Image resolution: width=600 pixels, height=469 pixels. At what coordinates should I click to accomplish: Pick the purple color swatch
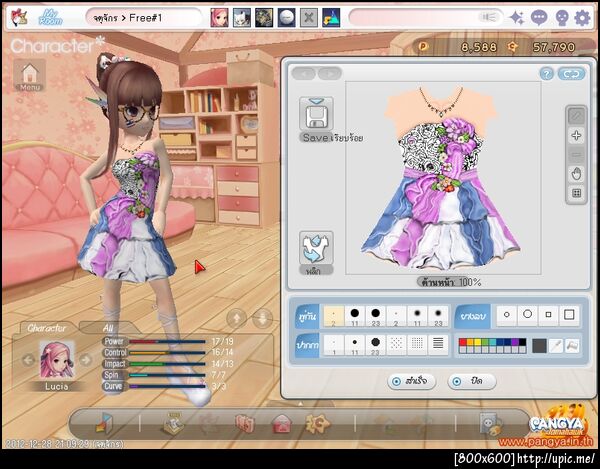click(515, 342)
